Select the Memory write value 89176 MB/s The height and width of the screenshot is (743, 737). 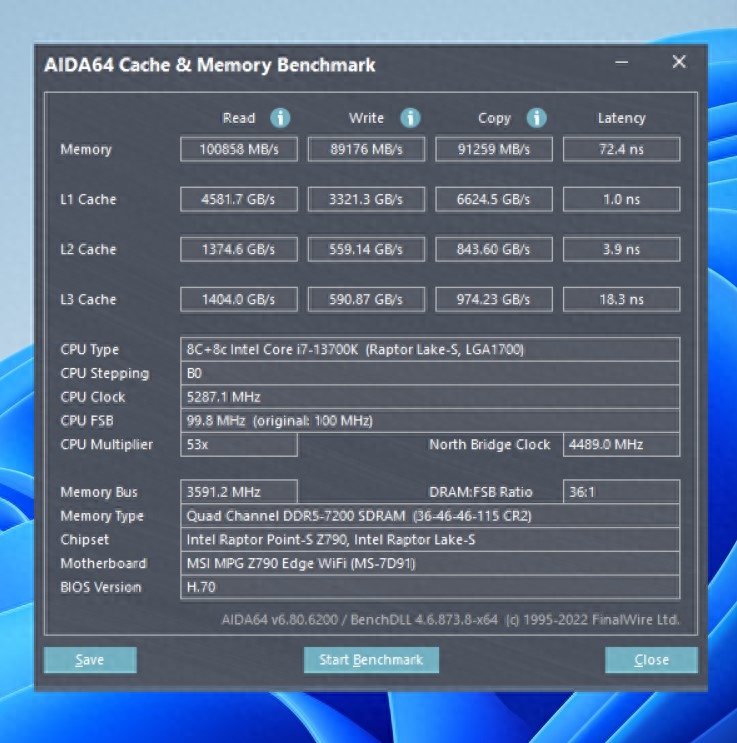tap(366, 149)
